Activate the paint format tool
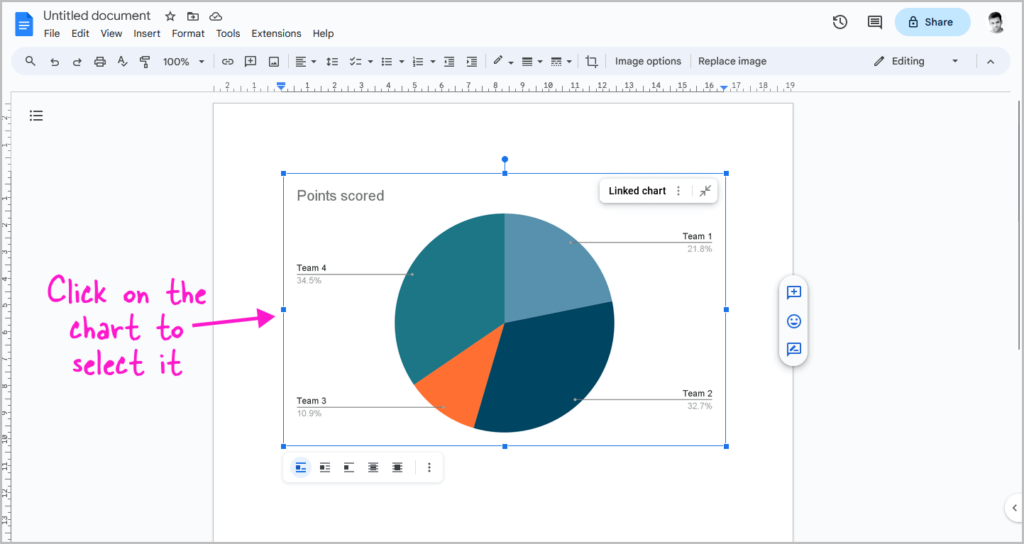This screenshot has width=1024, height=544. coord(145,61)
